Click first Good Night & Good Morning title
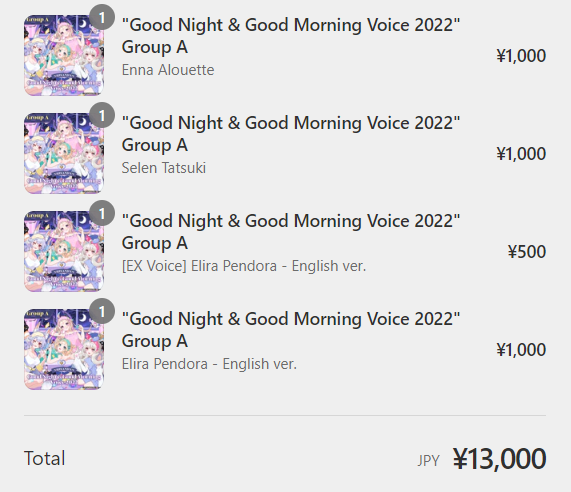The width and height of the screenshot is (571, 492). point(291,36)
